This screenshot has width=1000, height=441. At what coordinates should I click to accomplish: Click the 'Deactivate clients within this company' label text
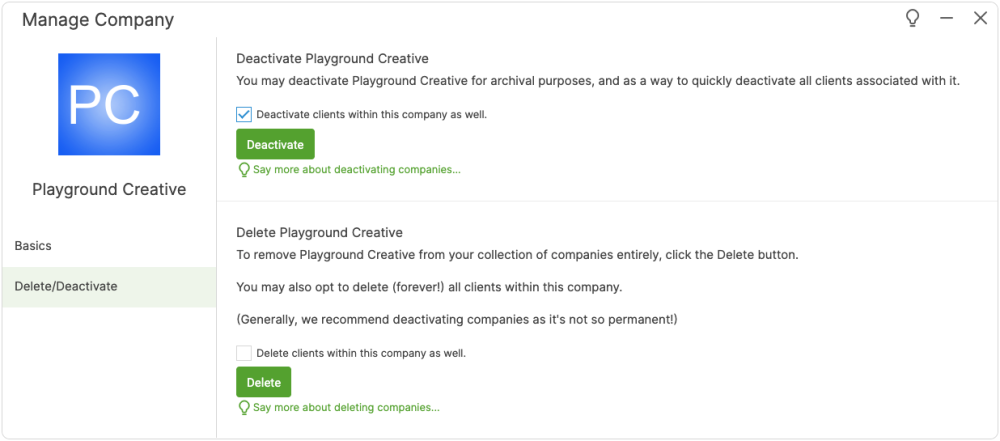(x=371, y=115)
